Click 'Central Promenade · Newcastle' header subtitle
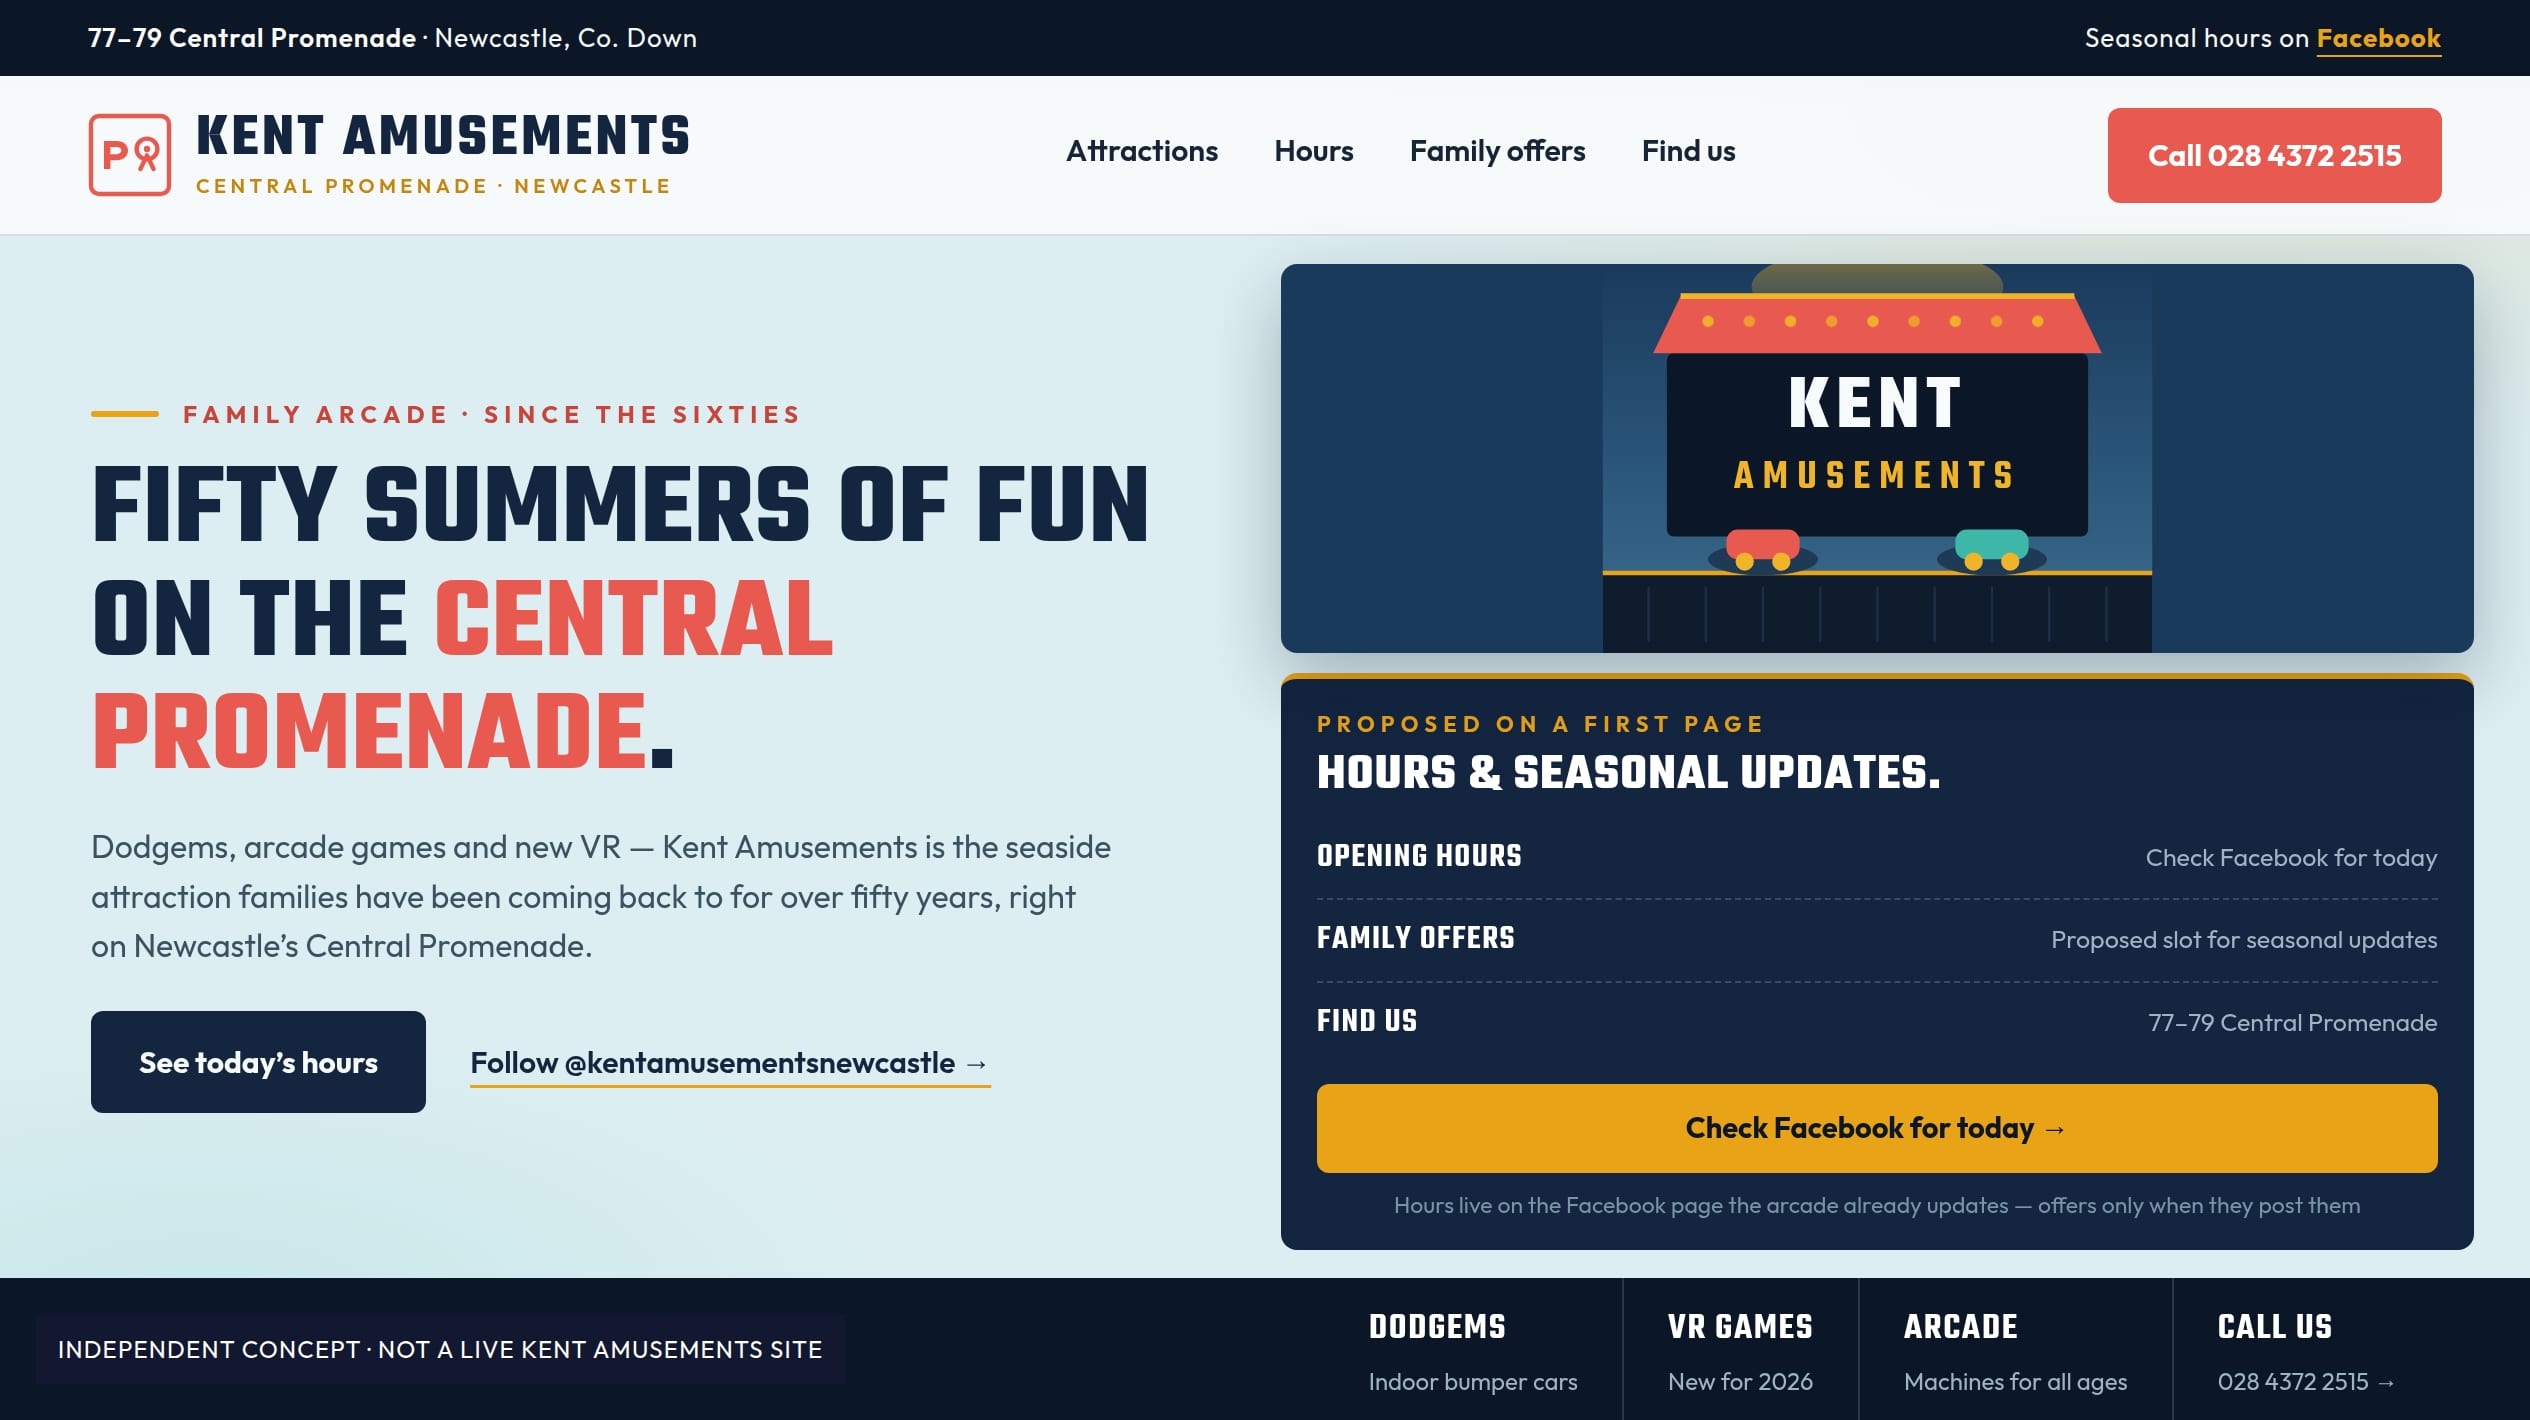The width and height of the screenshot is (2530, 1420). [x=433, y=186]
